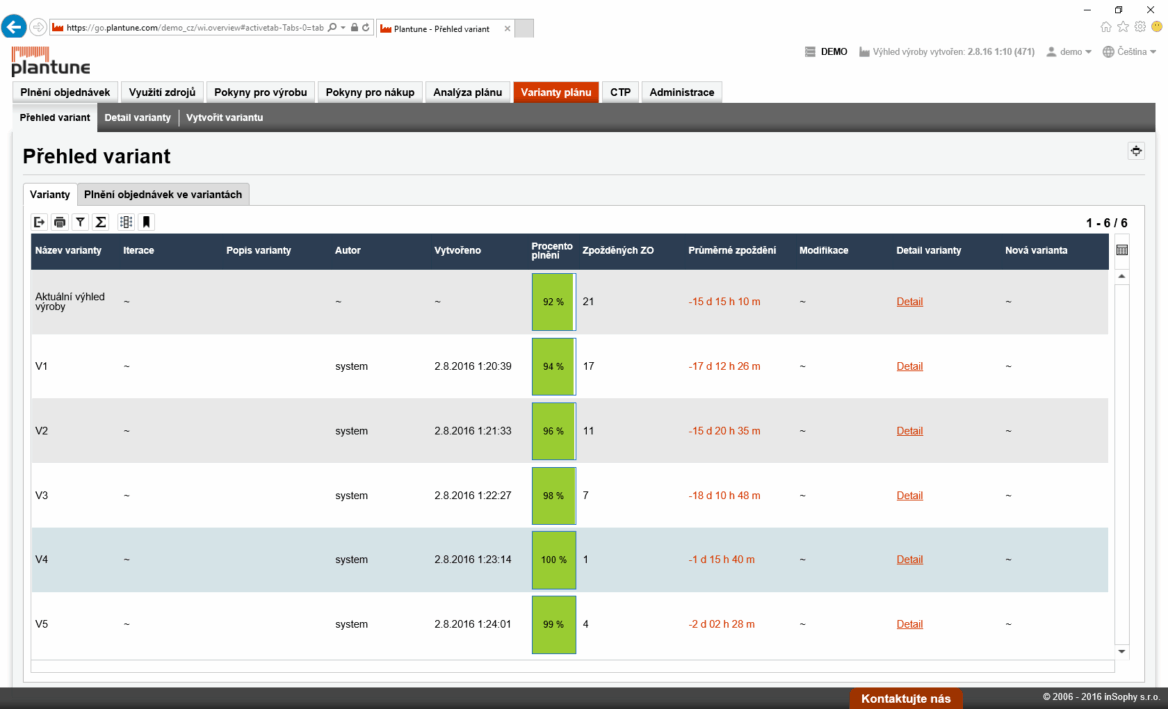This screenshot has height=709, width=1168.
Task: Click the print icon above the table
Action: tap(60, 222)
